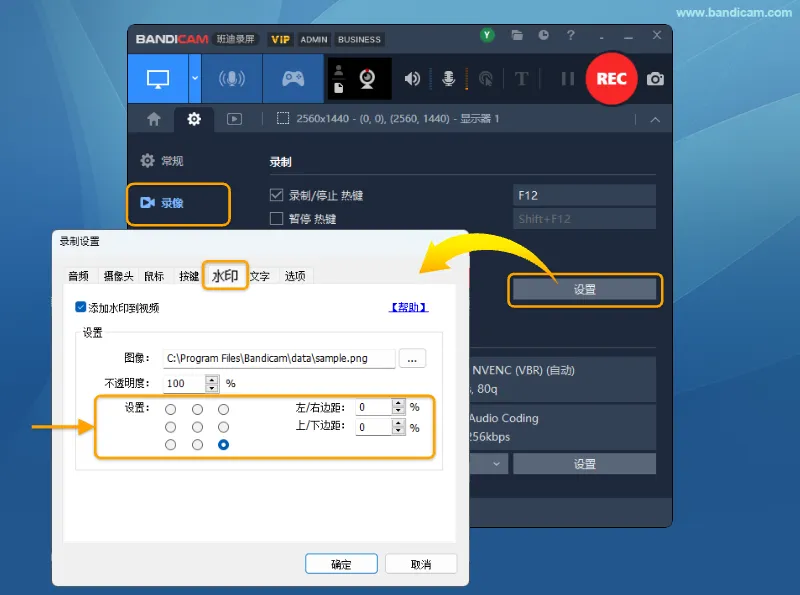
Task: Toggle microphone icon in toolbar
Action: 448,79
